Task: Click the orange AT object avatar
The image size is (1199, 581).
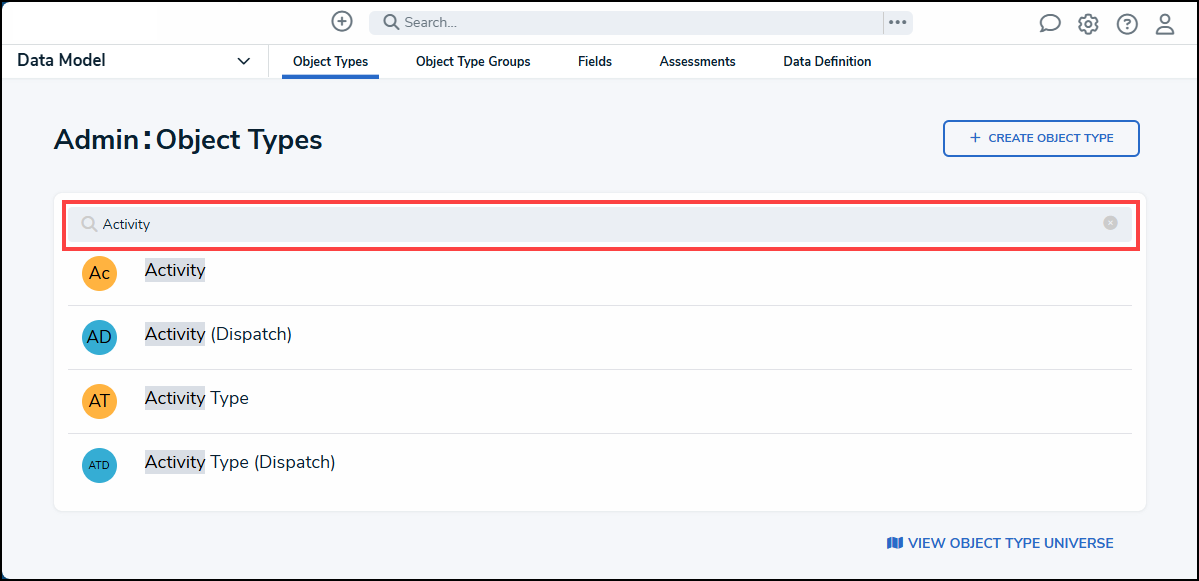Action: (x=99, y=401)
